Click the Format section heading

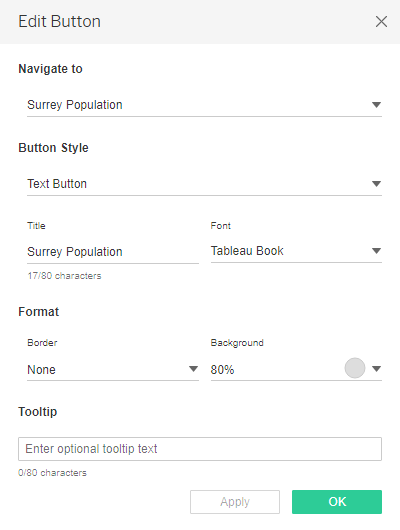pyautogui.click(x=39, y=312)
